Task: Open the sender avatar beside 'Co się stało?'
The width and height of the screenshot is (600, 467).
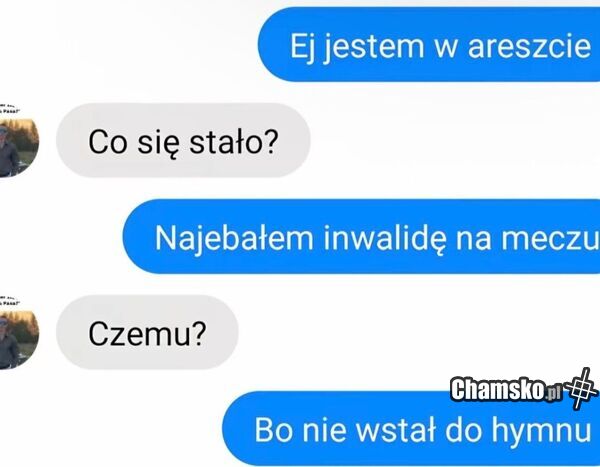Action: coord(18,148)
